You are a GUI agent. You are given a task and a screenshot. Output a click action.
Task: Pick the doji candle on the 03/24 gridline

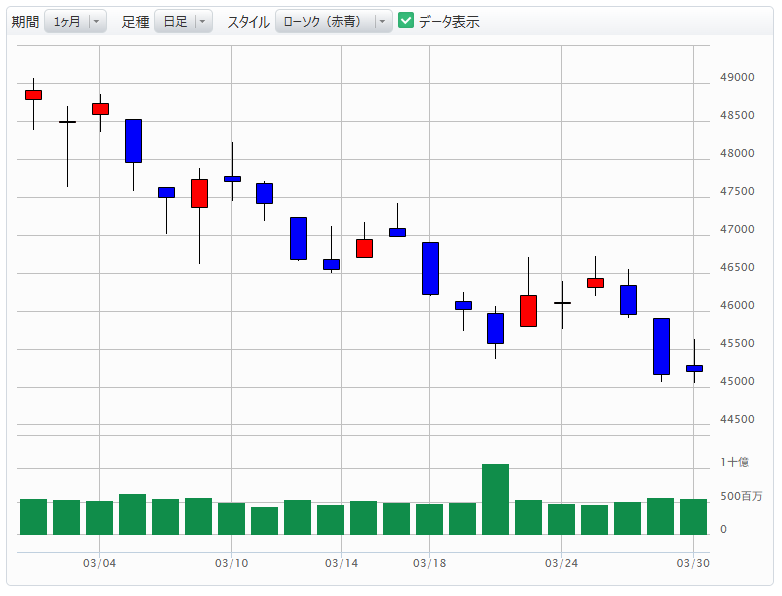click(x=562, y=303)
